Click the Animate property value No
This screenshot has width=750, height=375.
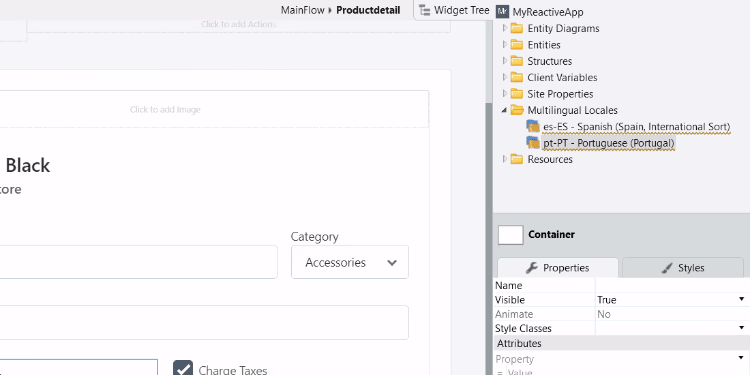[x=604, y=314]
